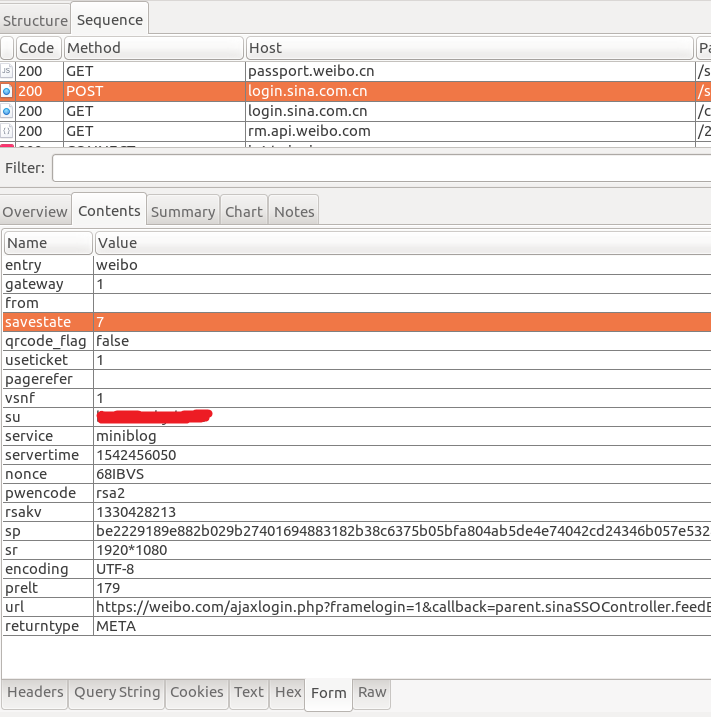Switch to the Structure tab

pos(35,21)
